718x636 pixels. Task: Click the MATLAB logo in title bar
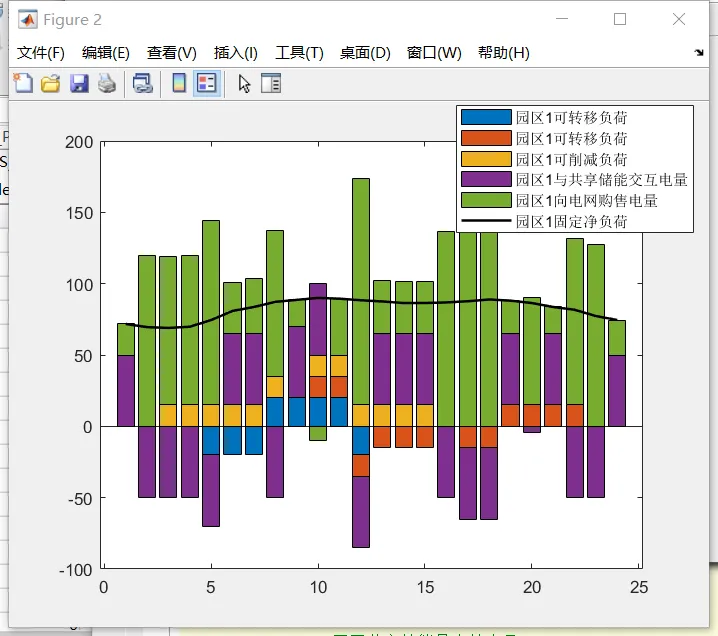pyautogui.click(x=27, y=20)
